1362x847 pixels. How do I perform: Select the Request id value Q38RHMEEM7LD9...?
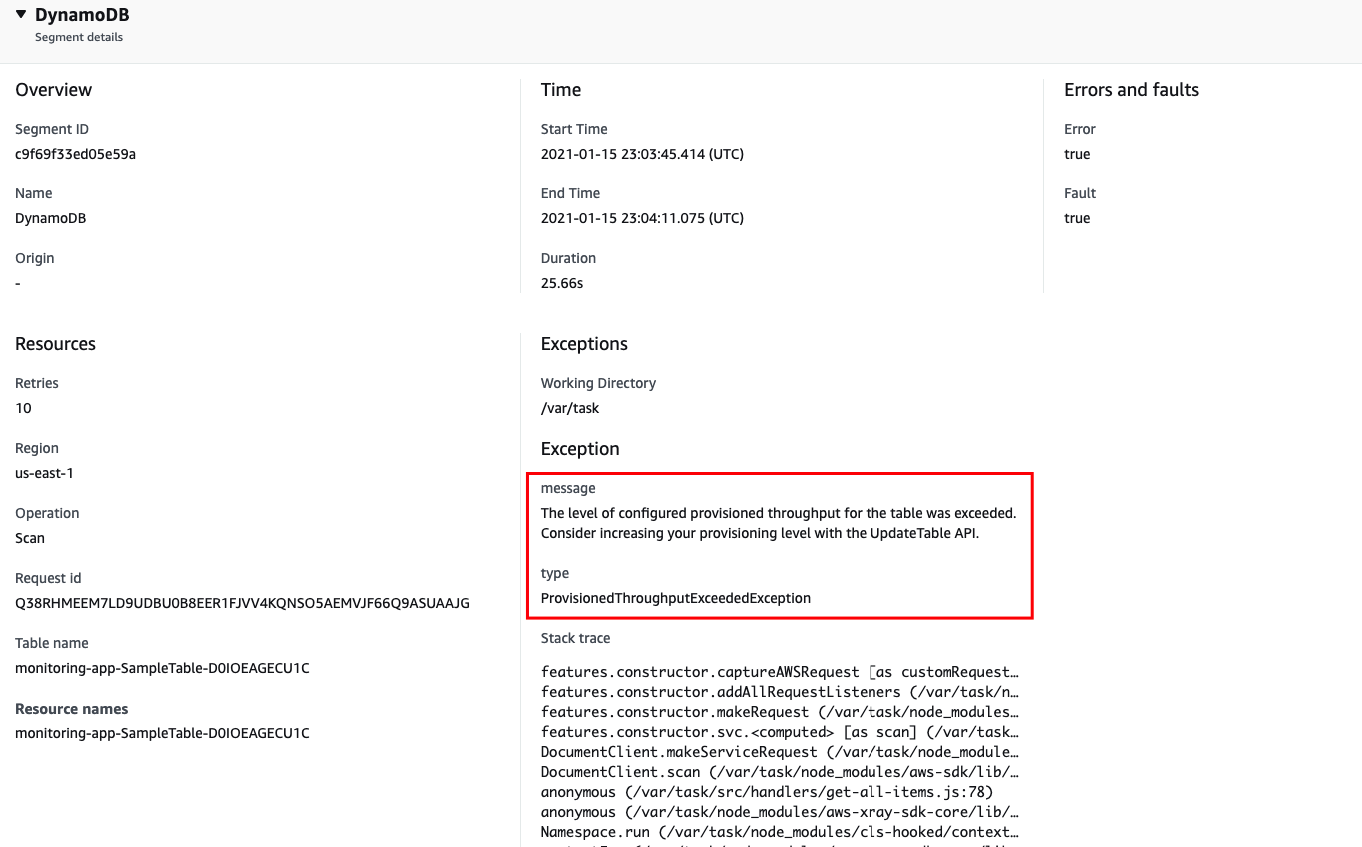[242, 603]
